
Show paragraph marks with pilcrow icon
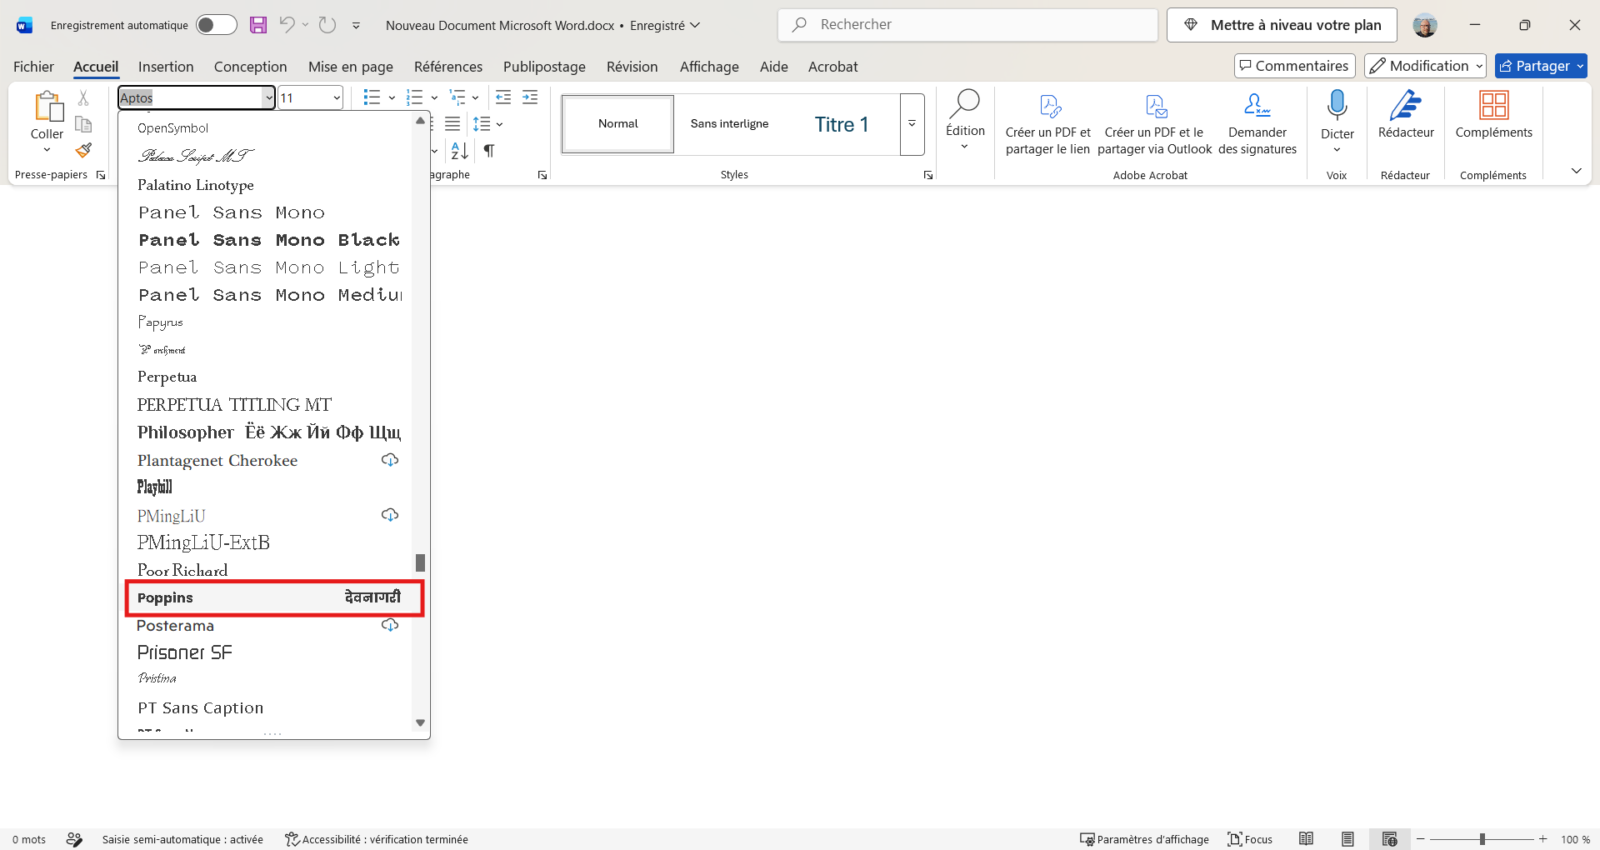[489, 151]
